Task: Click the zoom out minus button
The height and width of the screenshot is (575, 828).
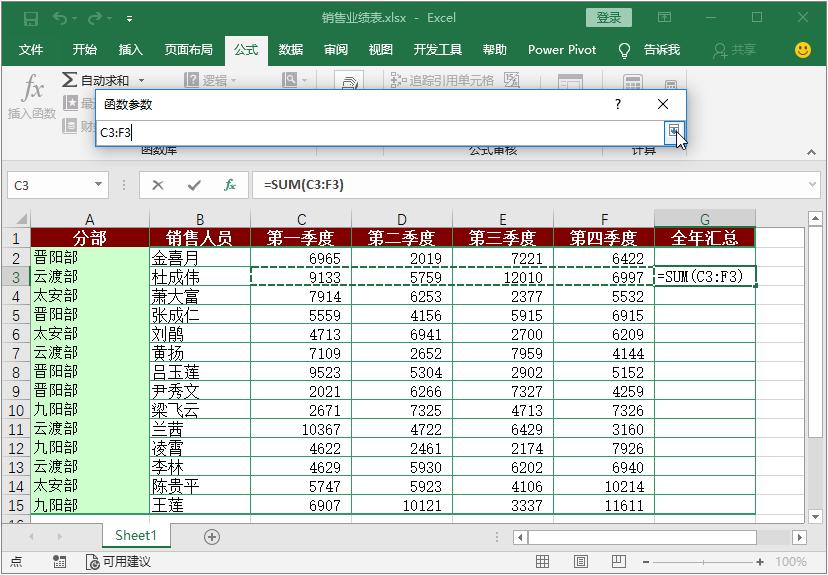Action: coord(646,562)
